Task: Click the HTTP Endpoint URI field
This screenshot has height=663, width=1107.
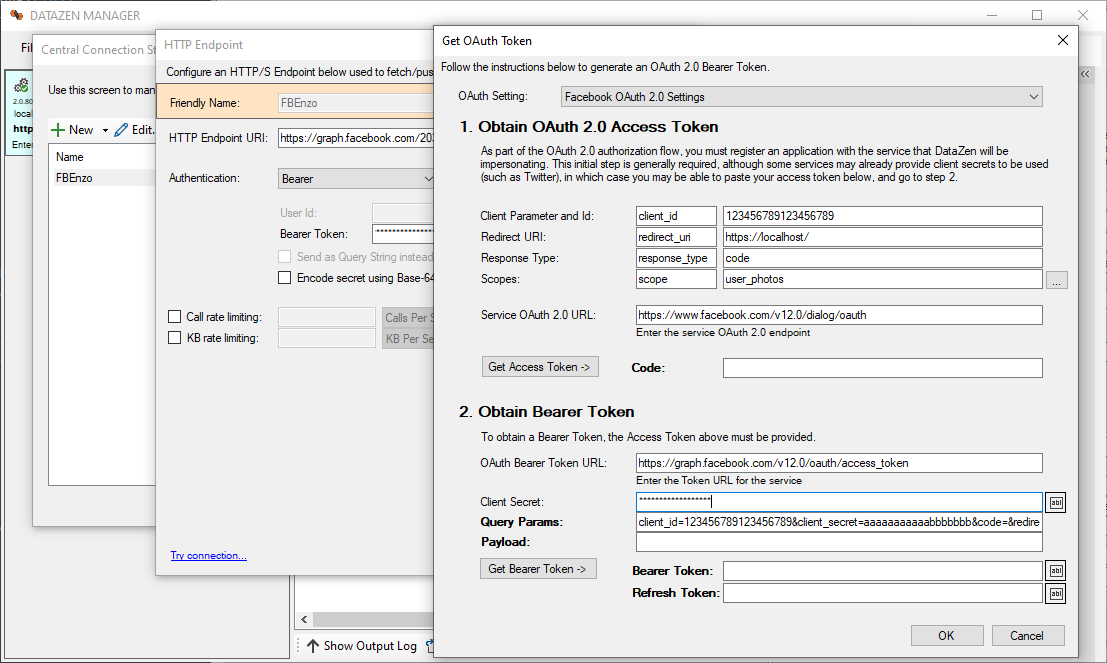Action: pos(356,138)
